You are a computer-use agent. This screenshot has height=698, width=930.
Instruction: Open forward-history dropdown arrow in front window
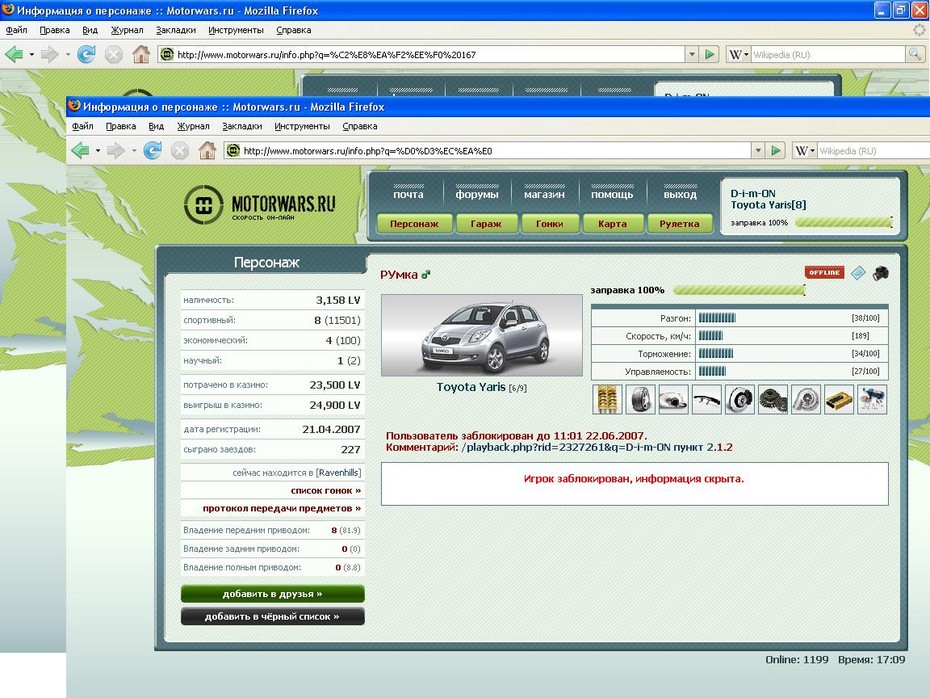134,151
